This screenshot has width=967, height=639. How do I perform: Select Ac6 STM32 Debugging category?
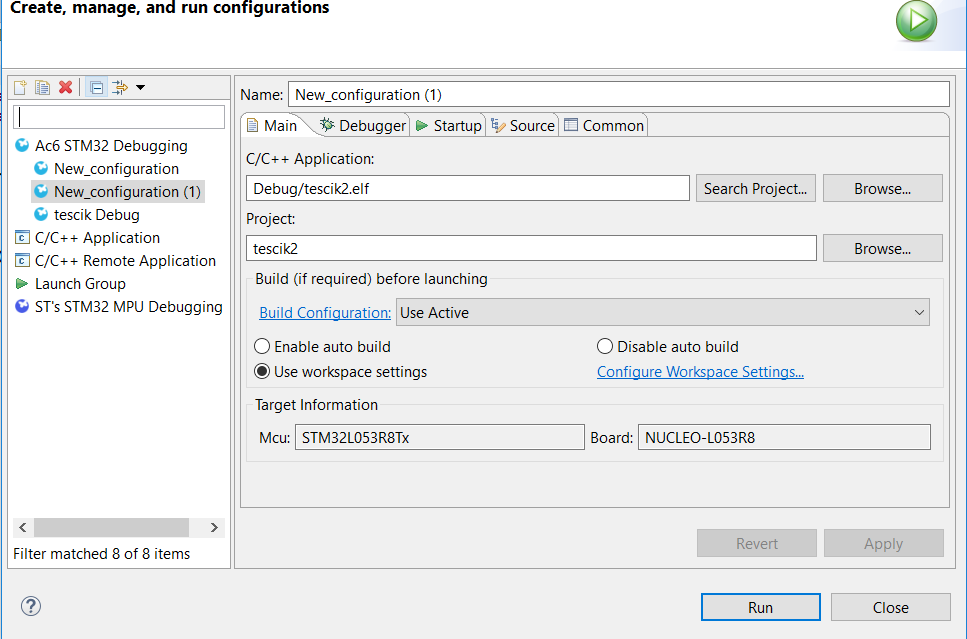(111, 146)
